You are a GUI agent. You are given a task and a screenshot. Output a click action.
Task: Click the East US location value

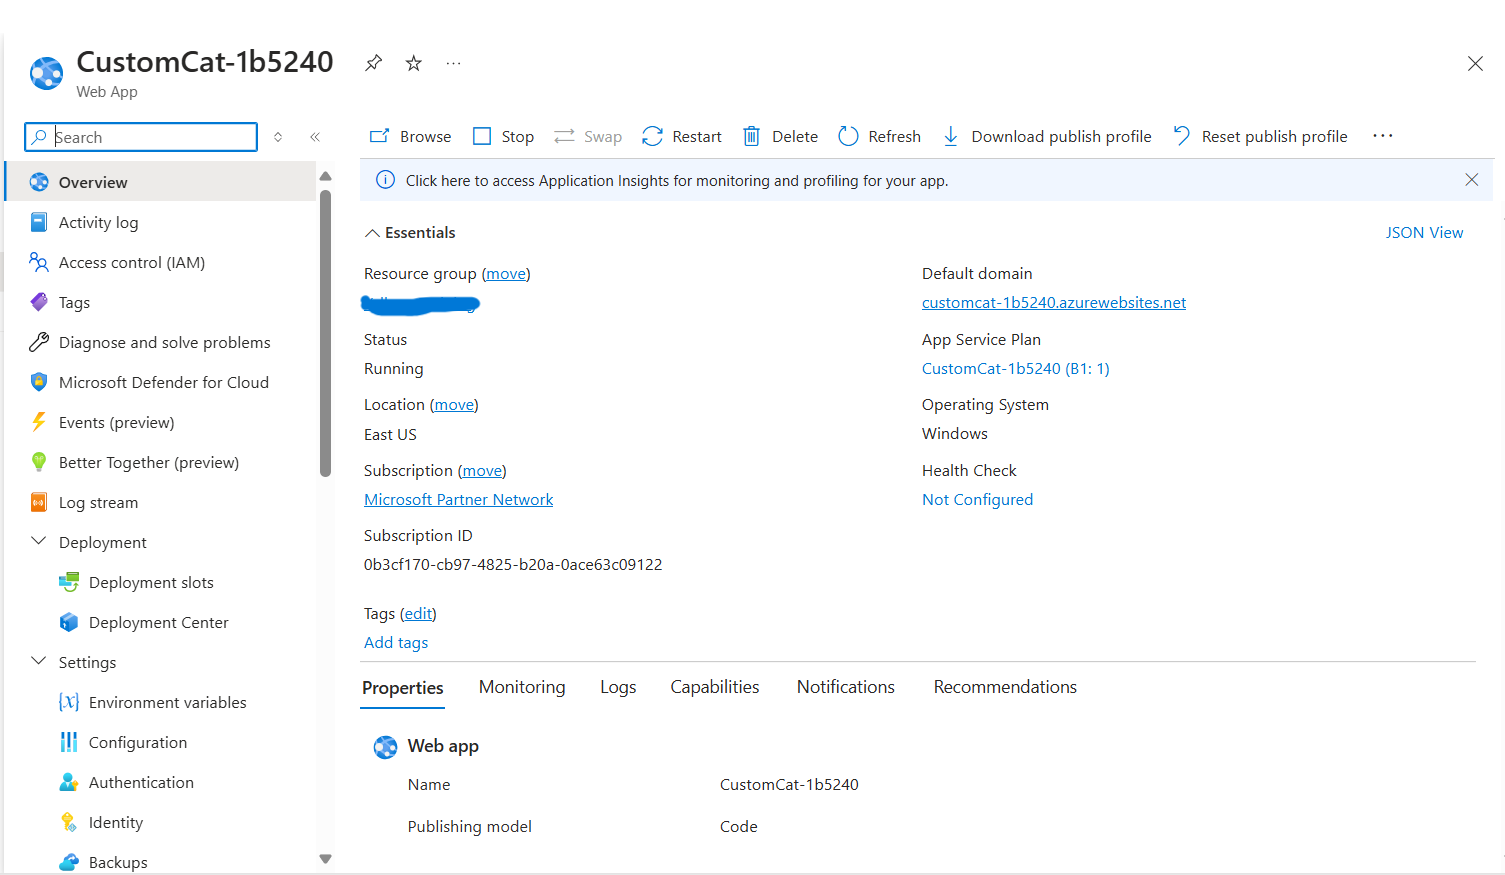pos(390,435)
